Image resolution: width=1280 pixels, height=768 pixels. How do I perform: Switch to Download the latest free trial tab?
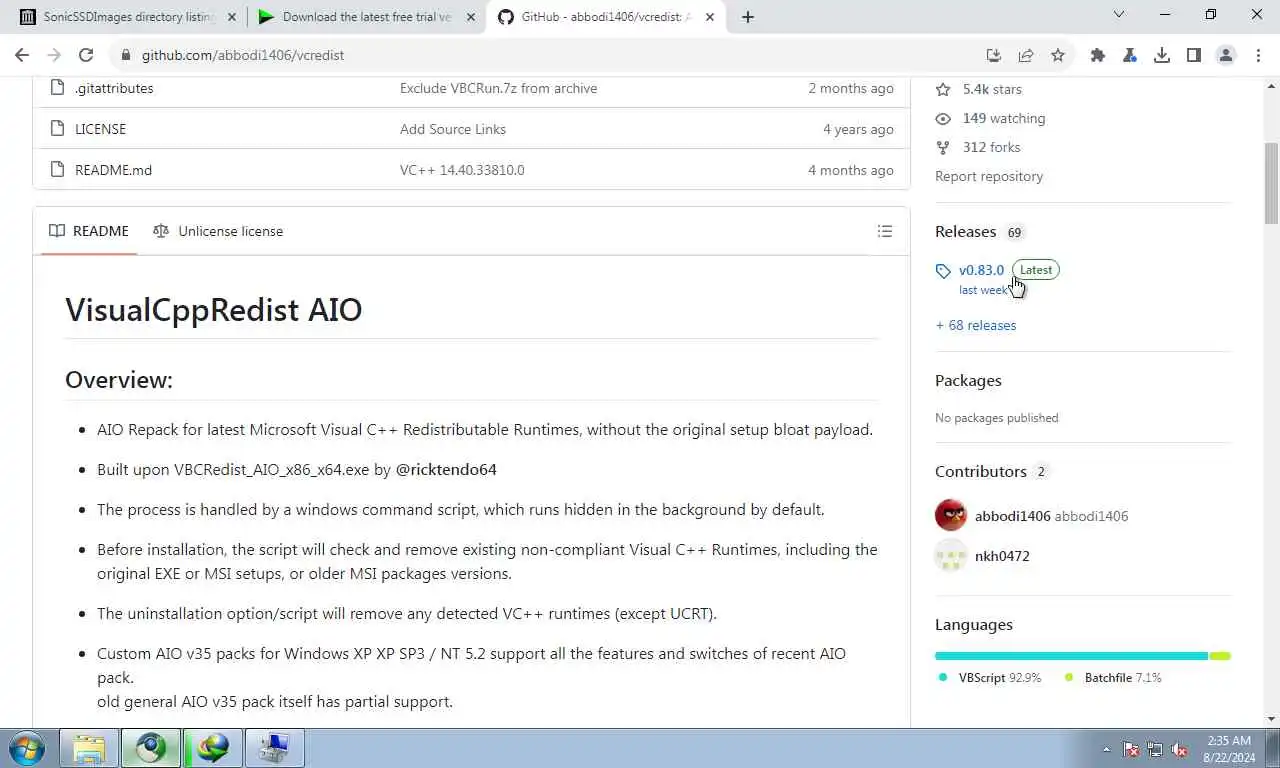coord(367,17)
